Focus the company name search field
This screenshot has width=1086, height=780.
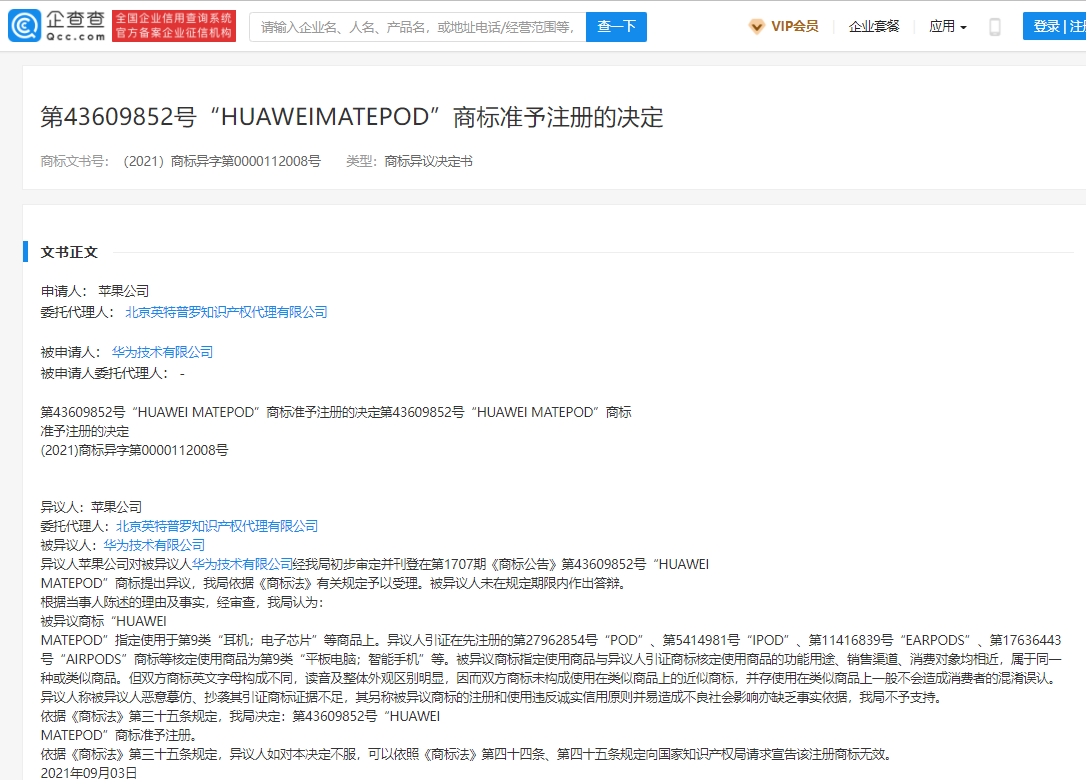pos(418,26)
